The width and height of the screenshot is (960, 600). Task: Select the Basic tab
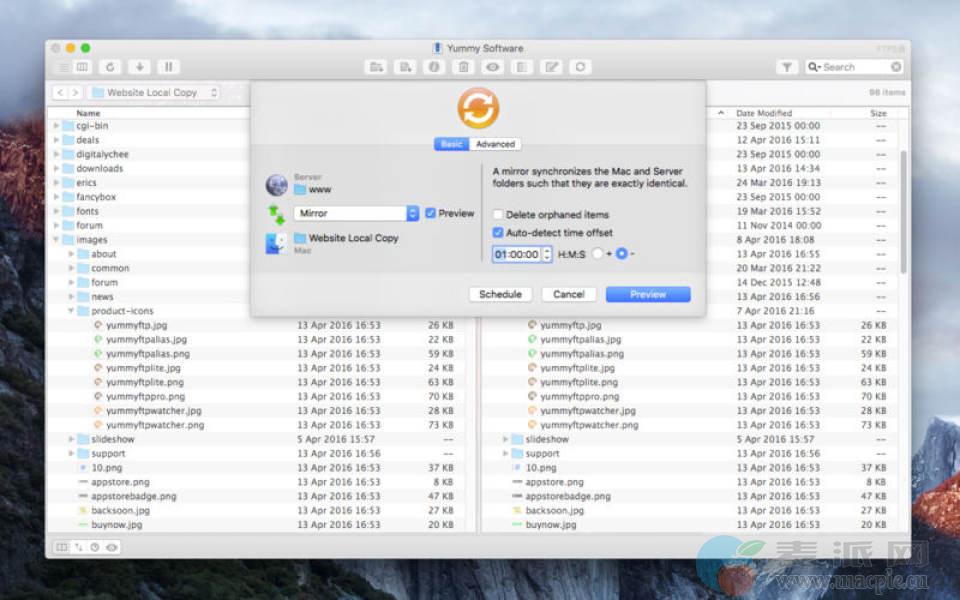(451, 144)
